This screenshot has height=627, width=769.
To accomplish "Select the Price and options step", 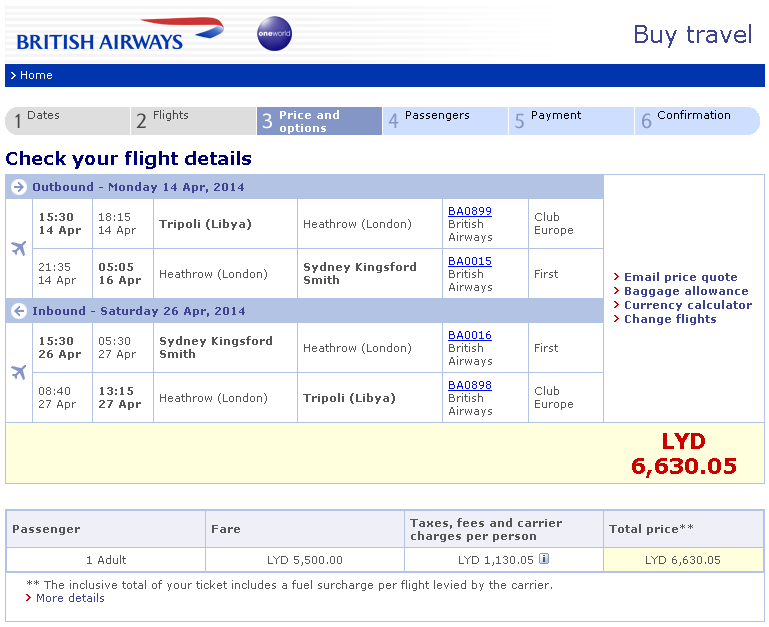I will click(319, 121).
